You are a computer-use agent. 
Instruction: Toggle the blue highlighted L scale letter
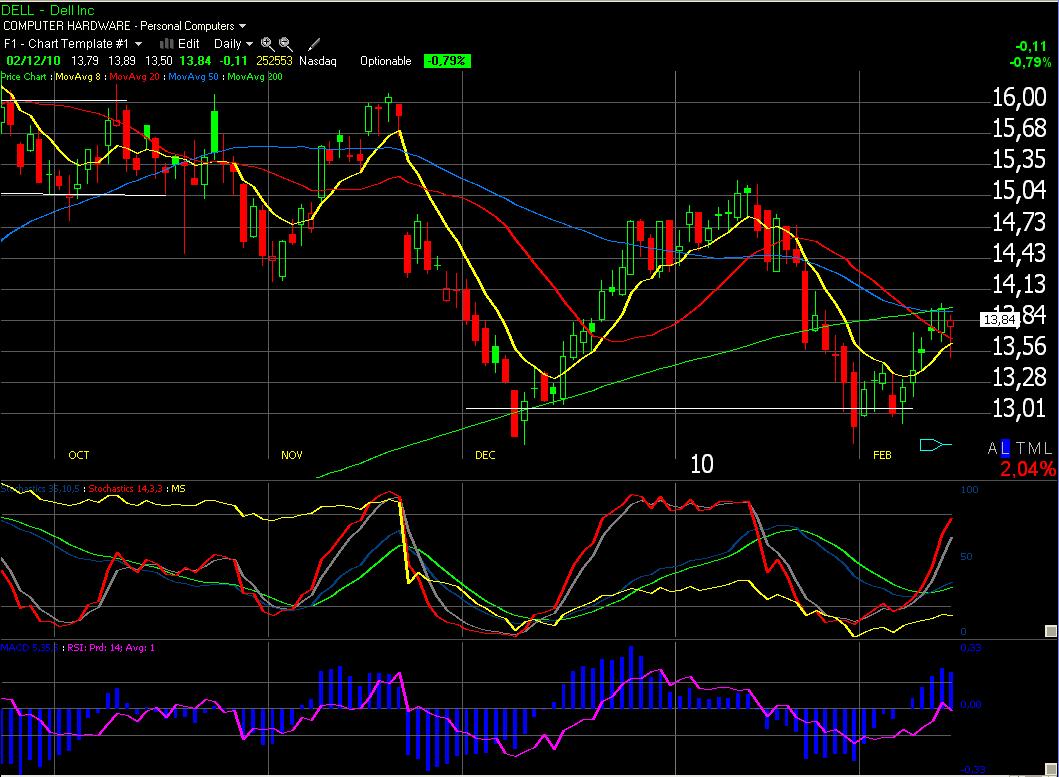[x=1005, y=448]
